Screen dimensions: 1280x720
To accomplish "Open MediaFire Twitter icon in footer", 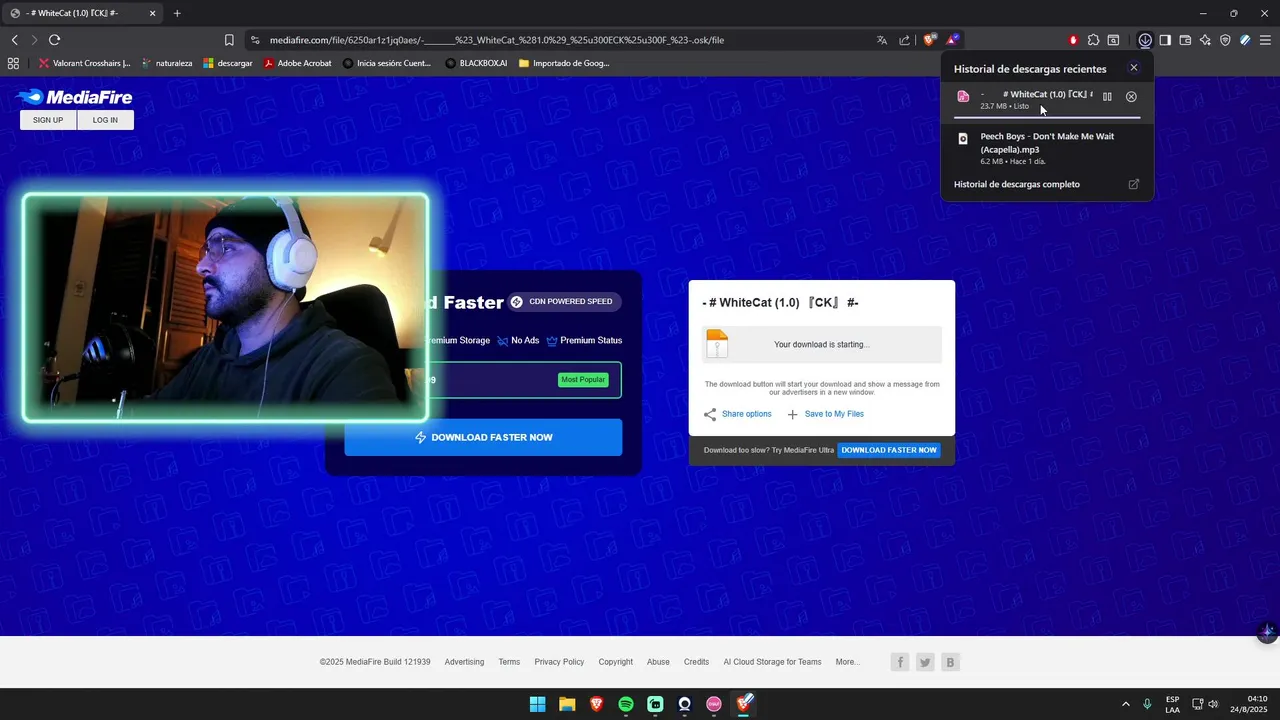I will 925,662.
